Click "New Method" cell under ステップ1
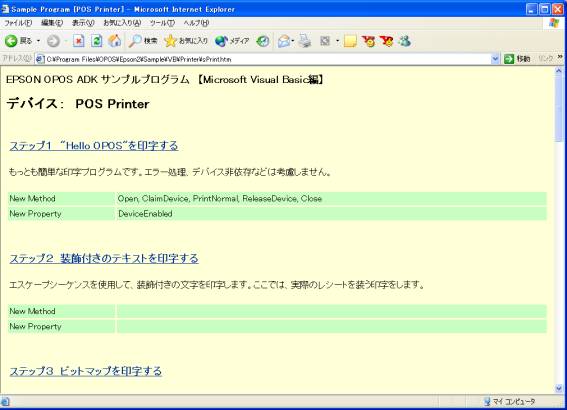 (61, 198)
